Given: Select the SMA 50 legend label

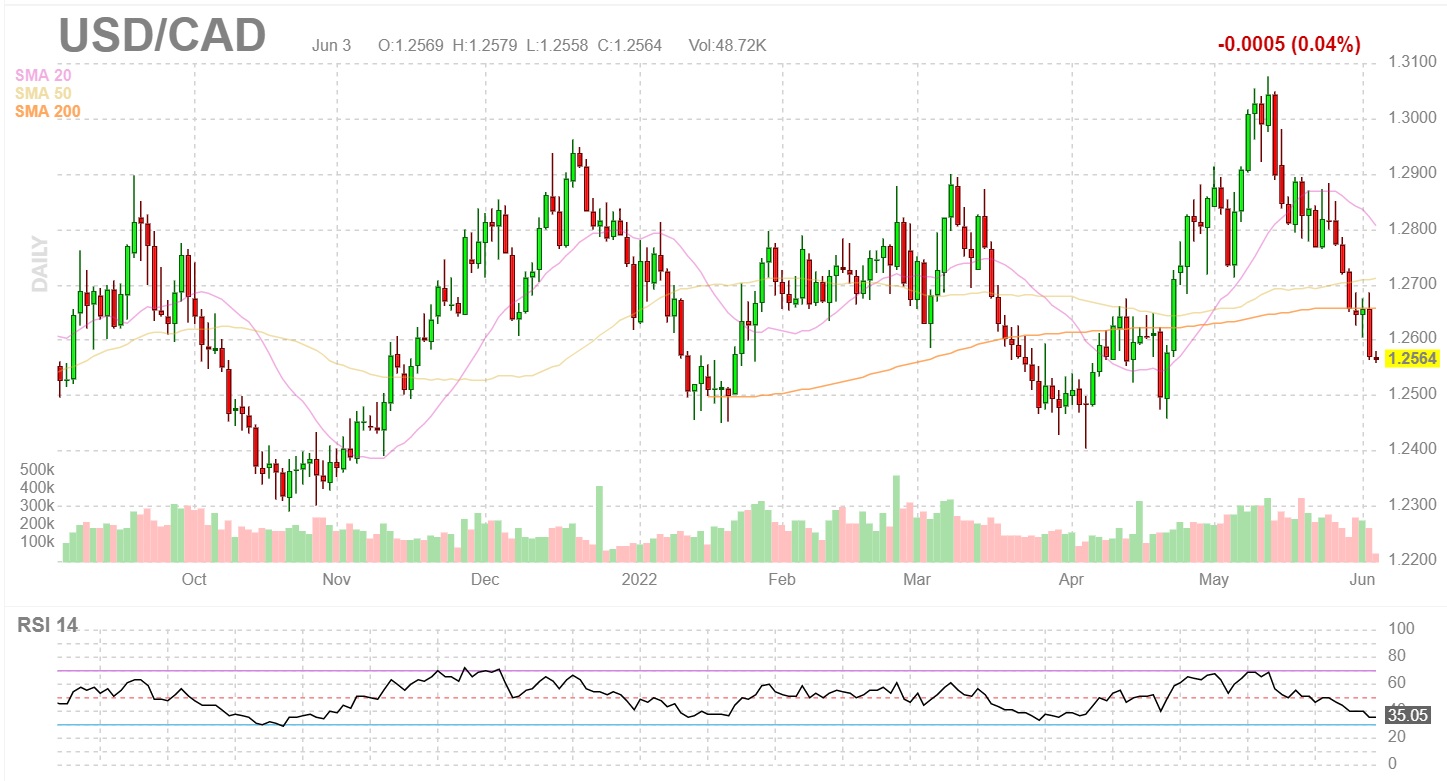Looking at the screenshot, I should tap(42, 93).
